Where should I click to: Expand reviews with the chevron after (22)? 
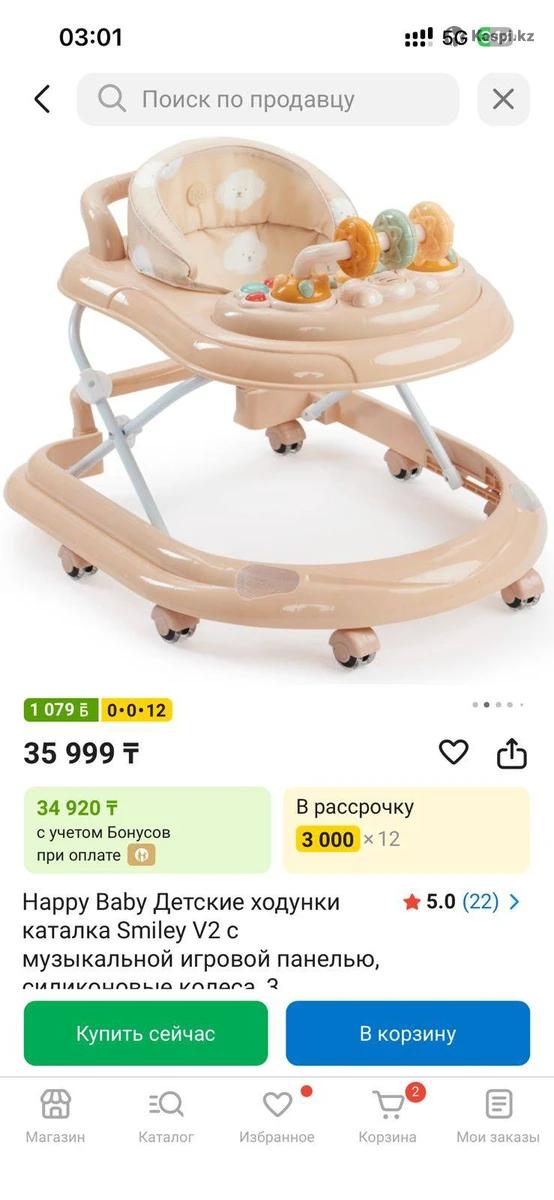point(515,902)
